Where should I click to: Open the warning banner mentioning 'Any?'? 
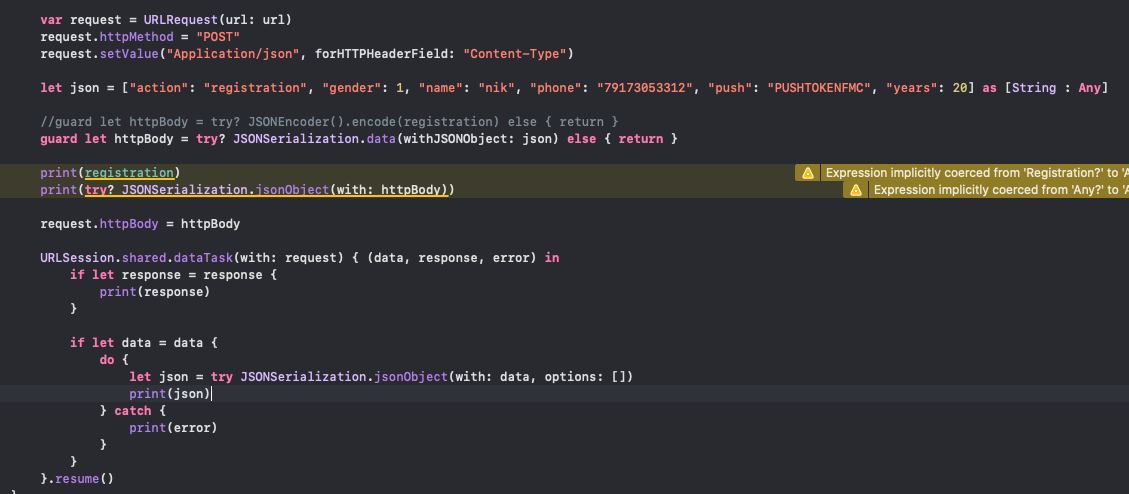986,190
